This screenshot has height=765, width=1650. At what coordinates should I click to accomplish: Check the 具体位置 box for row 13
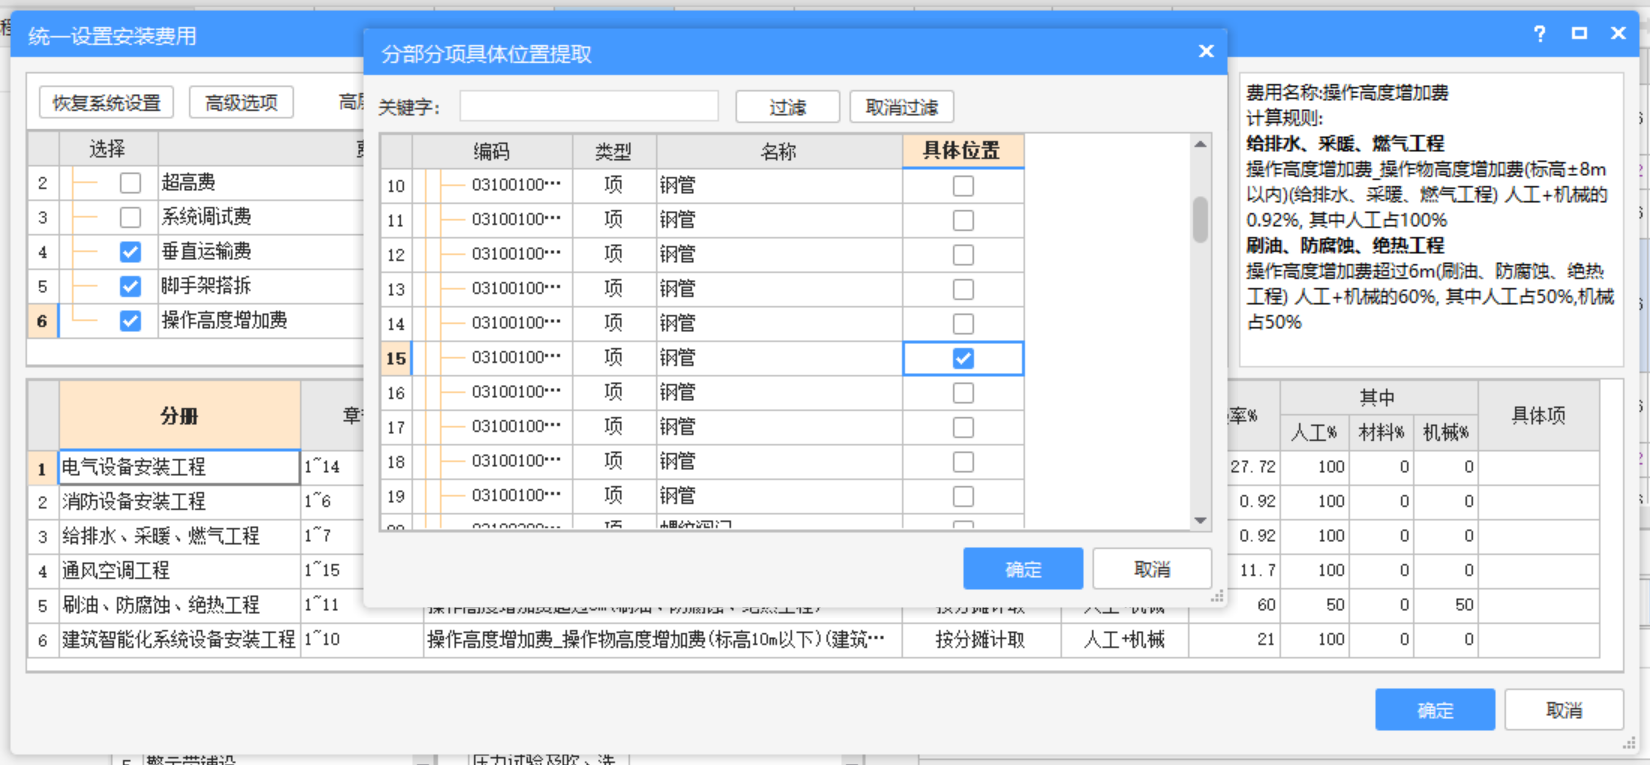[963, 289]
